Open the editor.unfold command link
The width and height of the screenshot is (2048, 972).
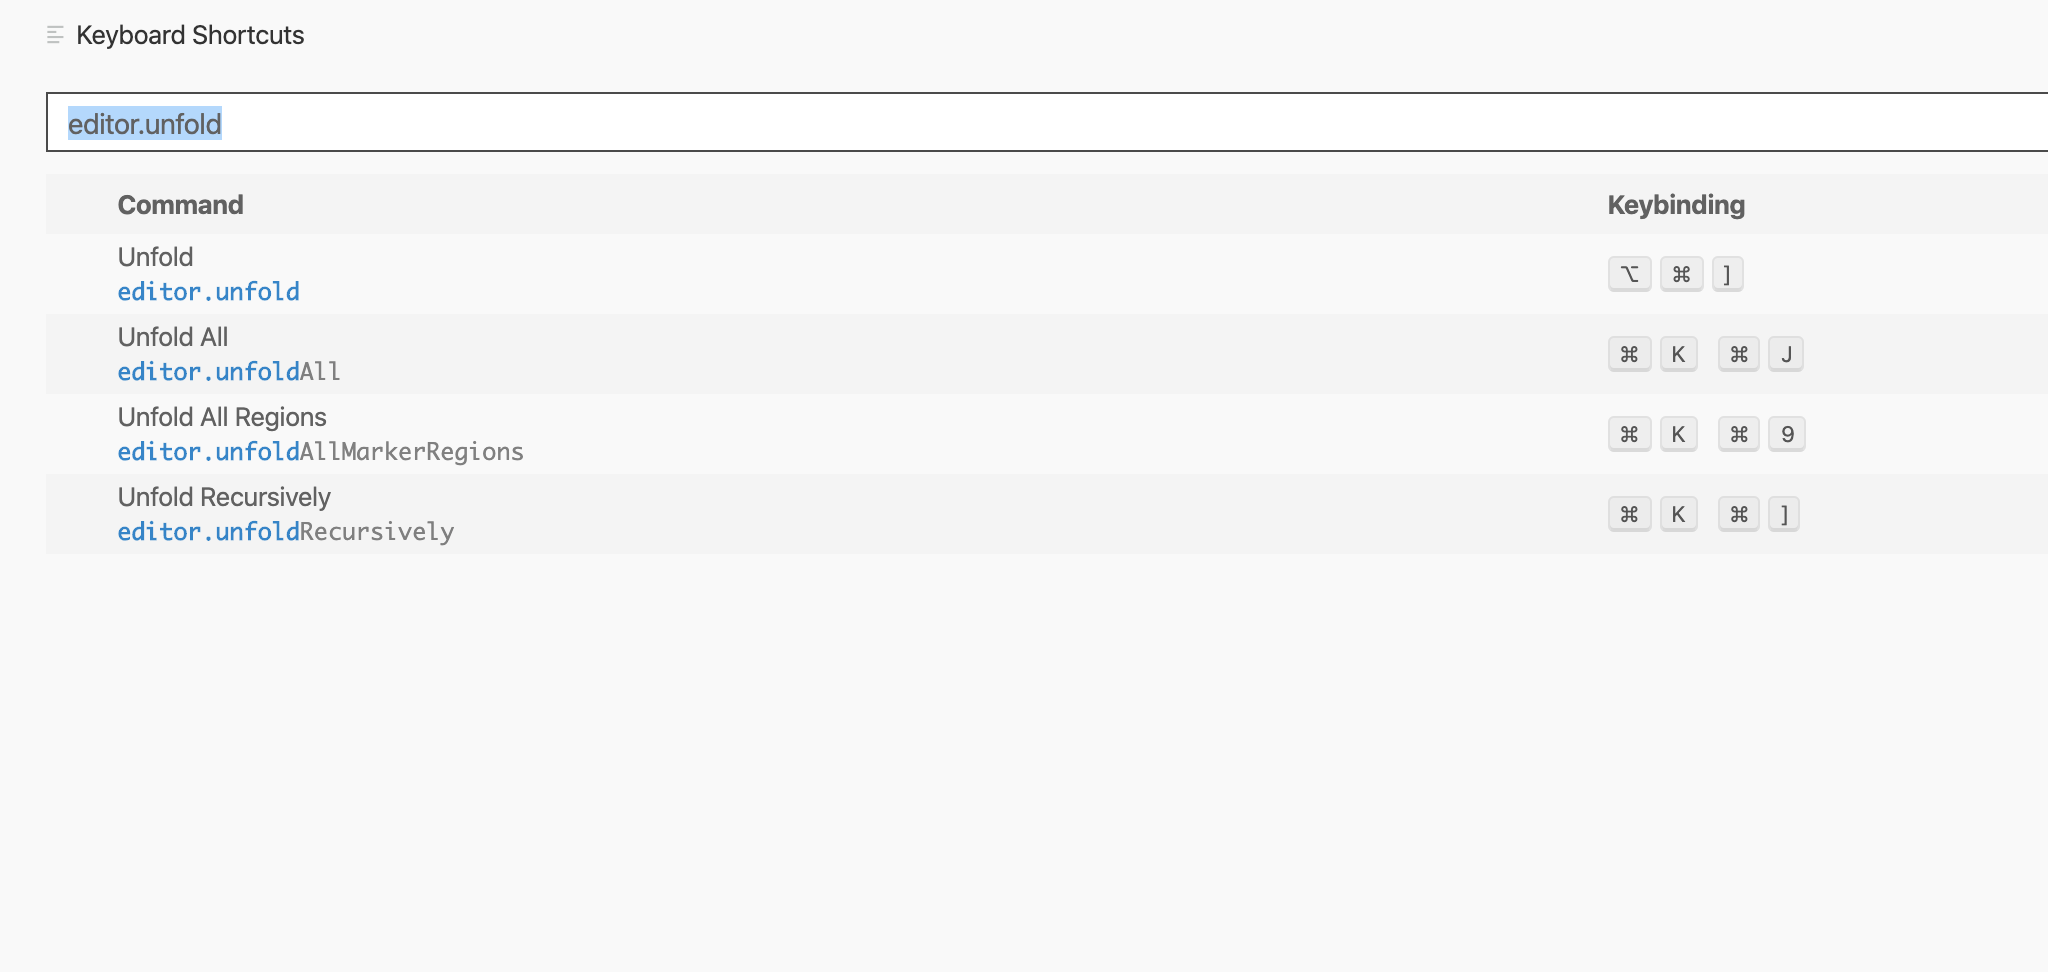click(x=208, y=291)
